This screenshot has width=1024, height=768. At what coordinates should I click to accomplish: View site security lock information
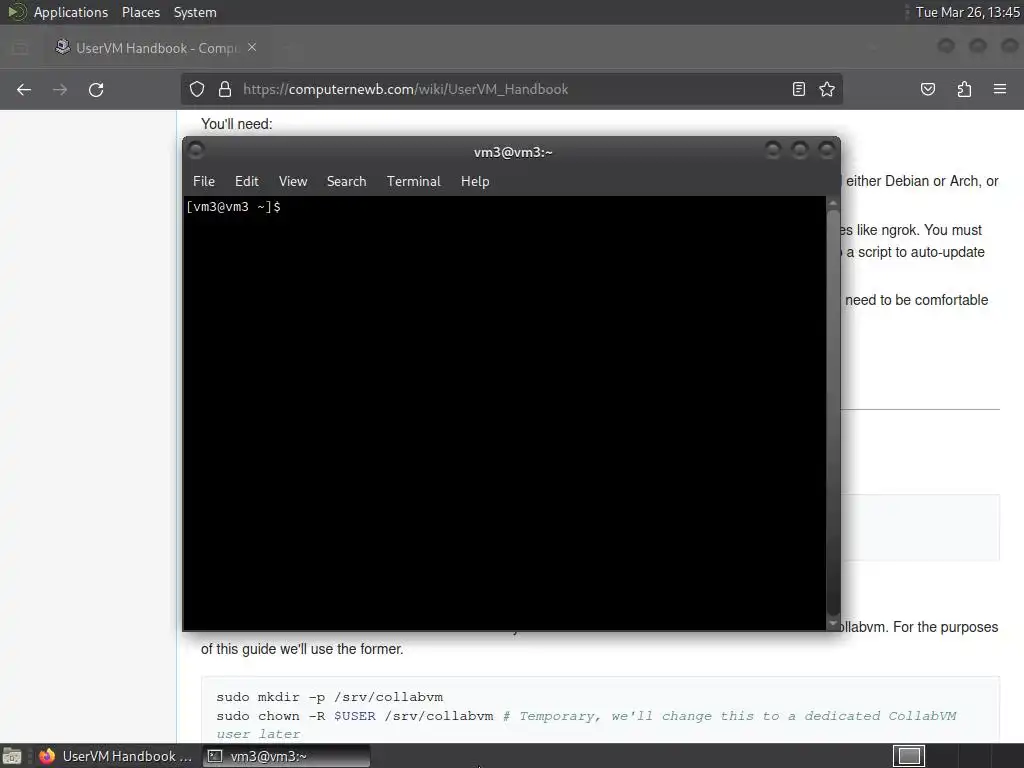(225, 89)
